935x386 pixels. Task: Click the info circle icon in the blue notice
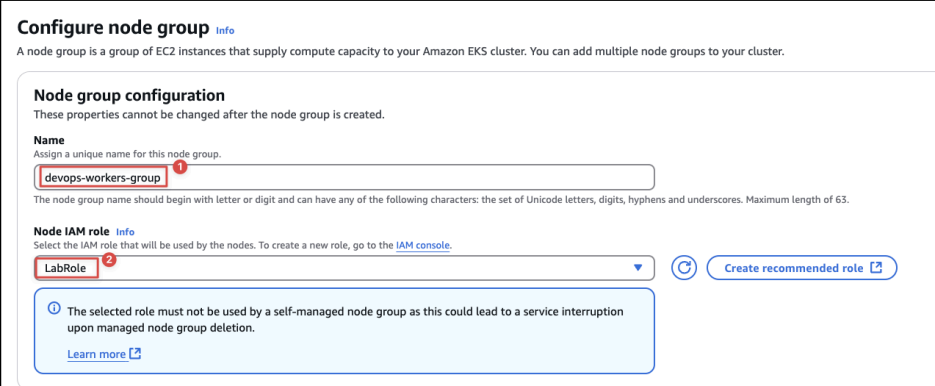click(54, 308)
